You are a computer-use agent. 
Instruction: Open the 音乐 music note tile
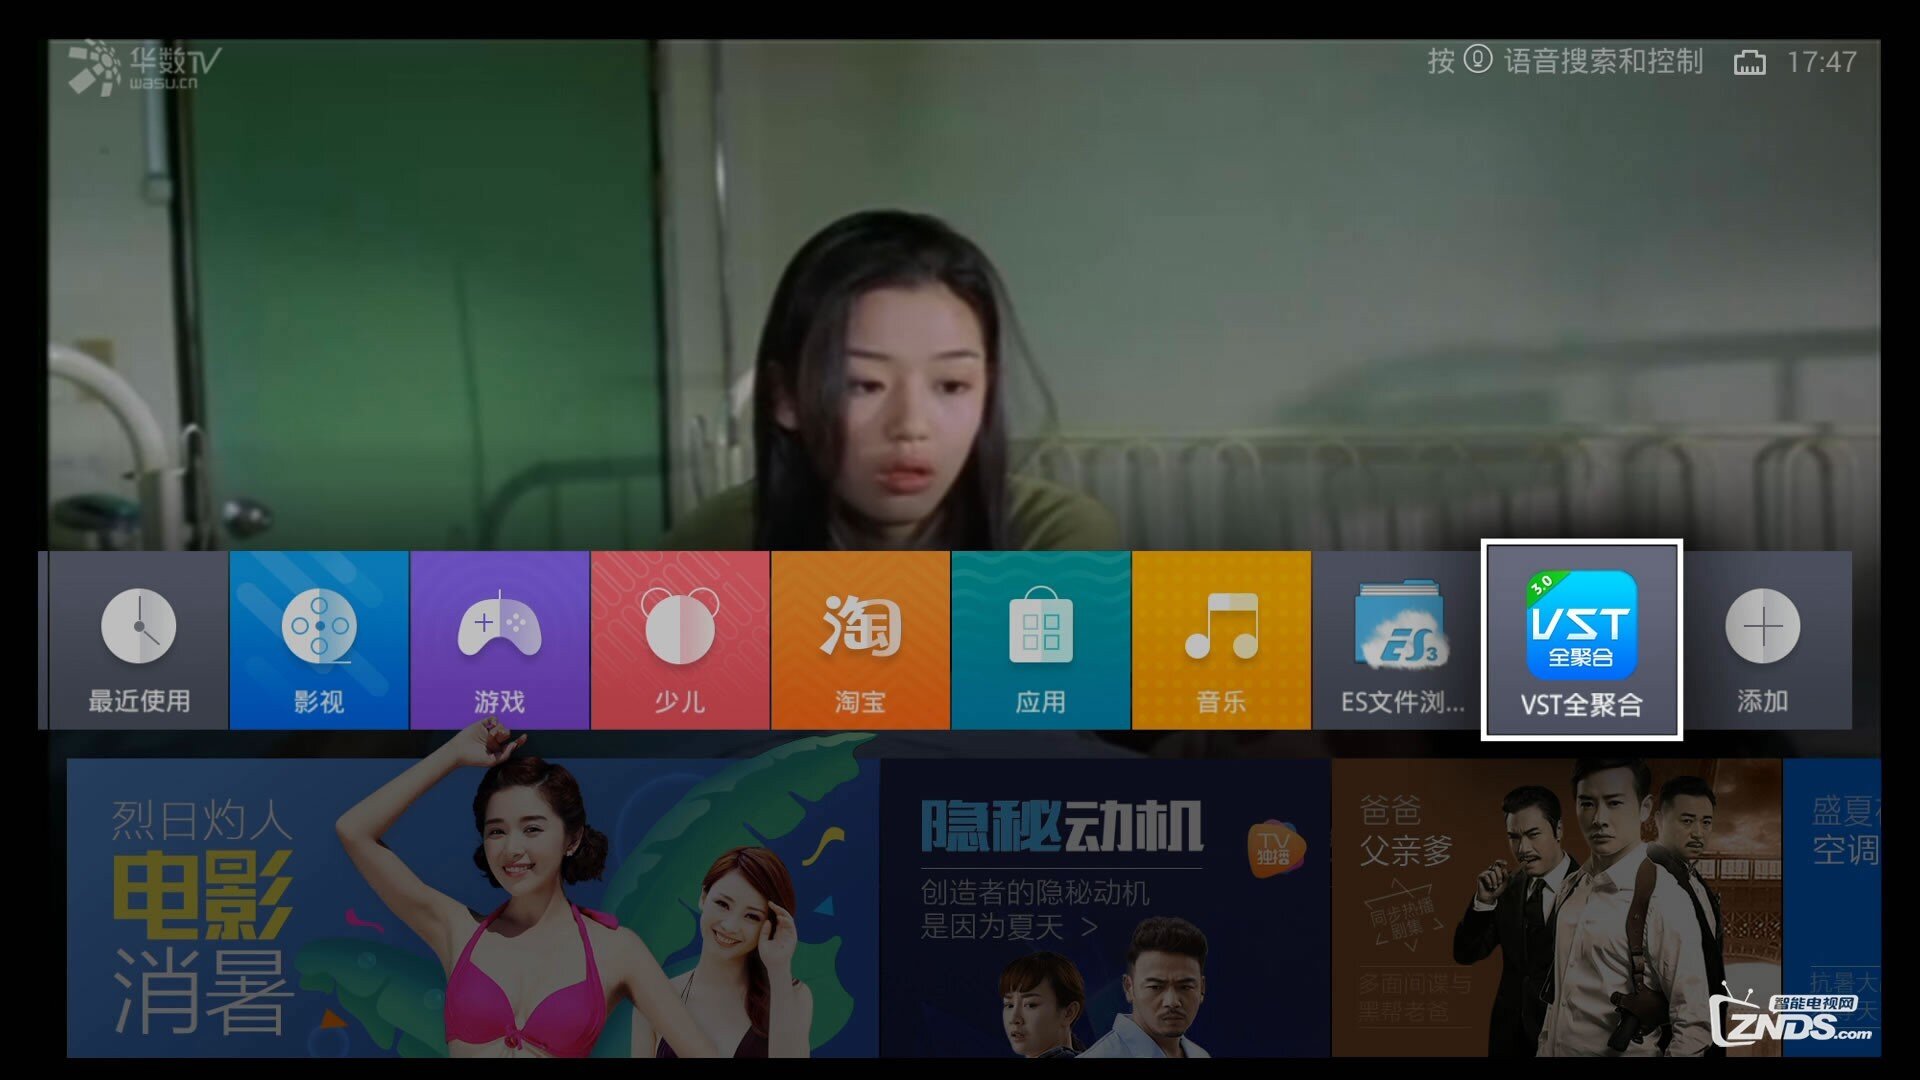1221,640
